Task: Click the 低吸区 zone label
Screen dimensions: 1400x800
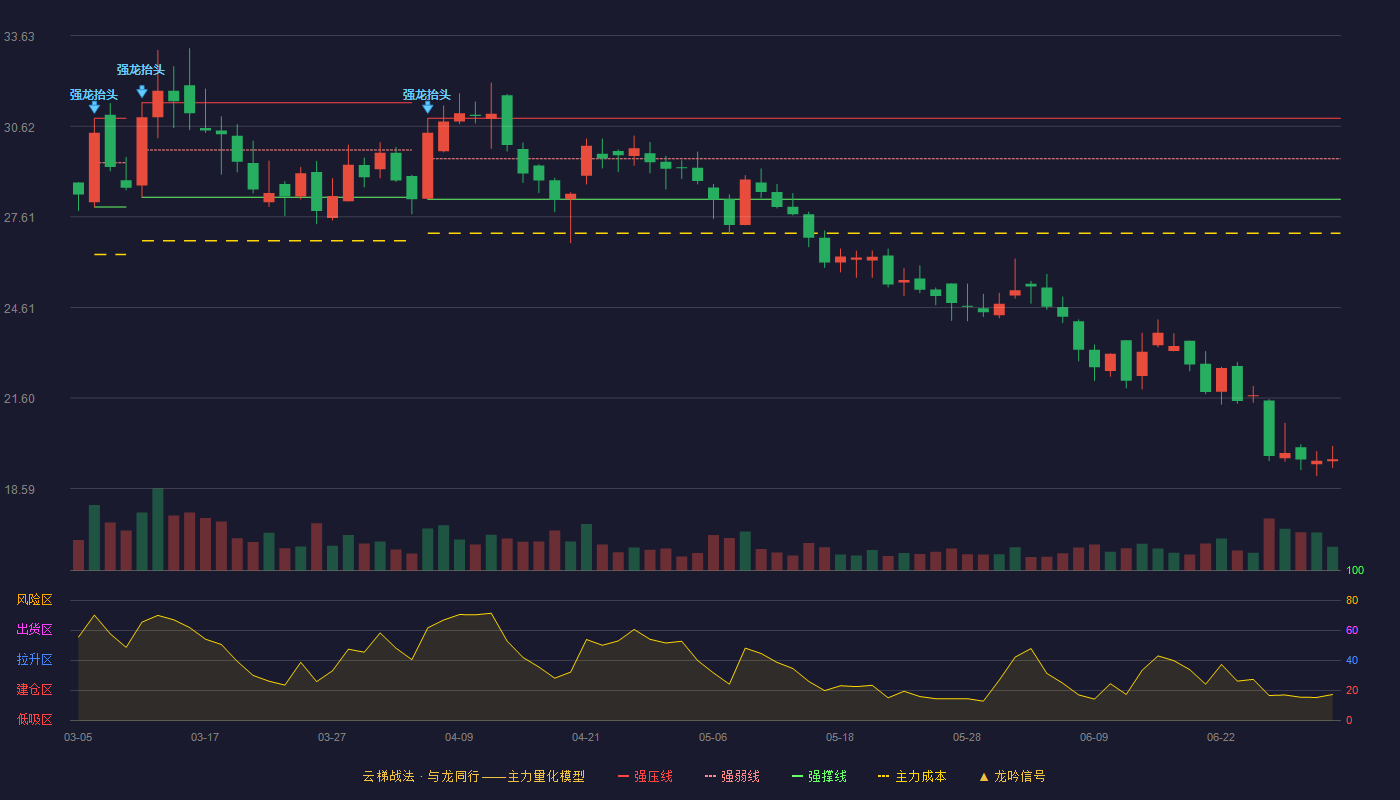Action: click(x=34, y=719)
